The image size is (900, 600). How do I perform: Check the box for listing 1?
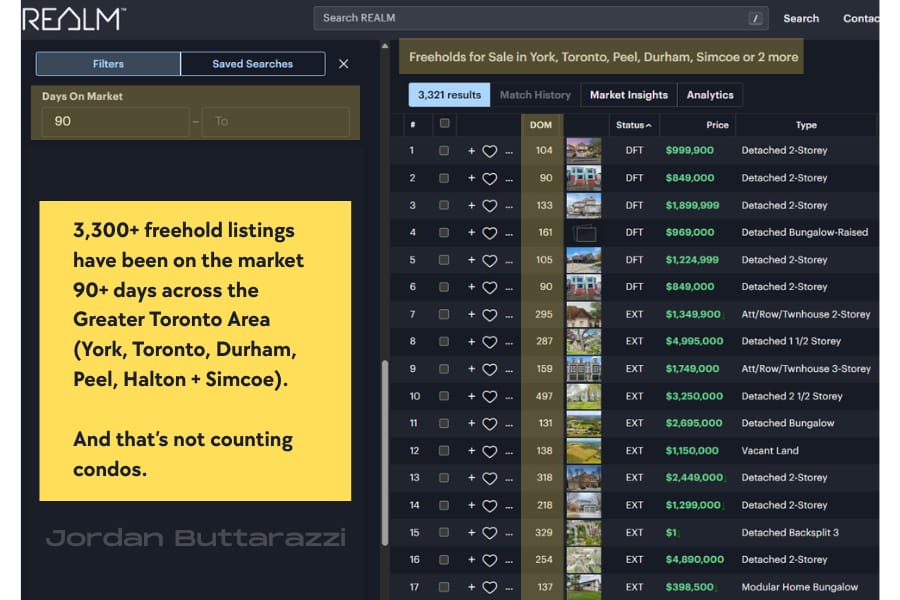click(x=444, y=150)
